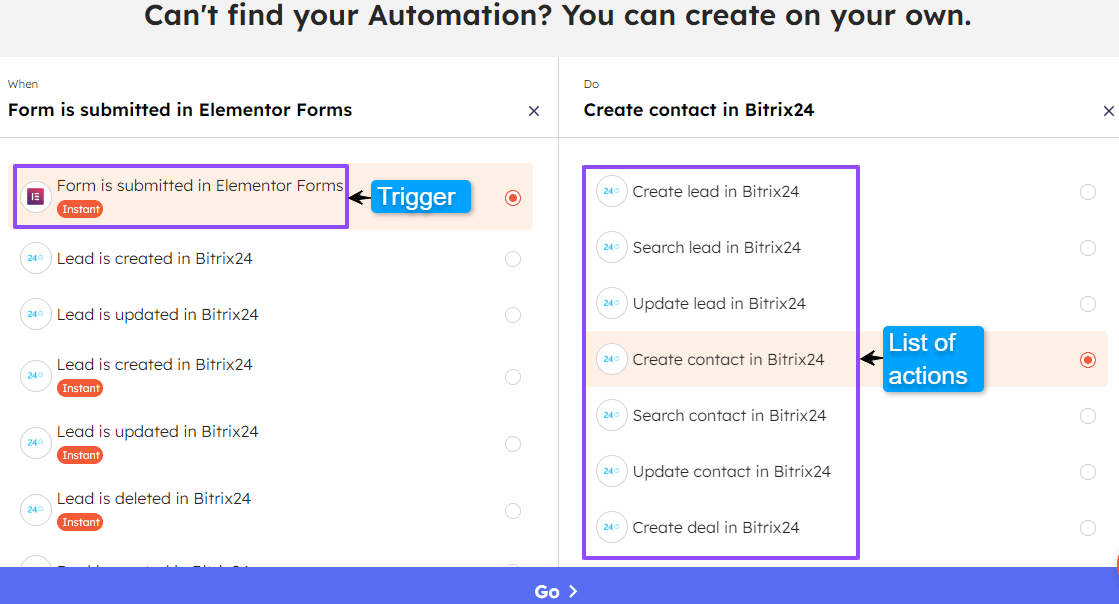1119x604 pixels.
Task: Click the Bitrix24 icon next to "Create deal"
Action: click(611, 527)
